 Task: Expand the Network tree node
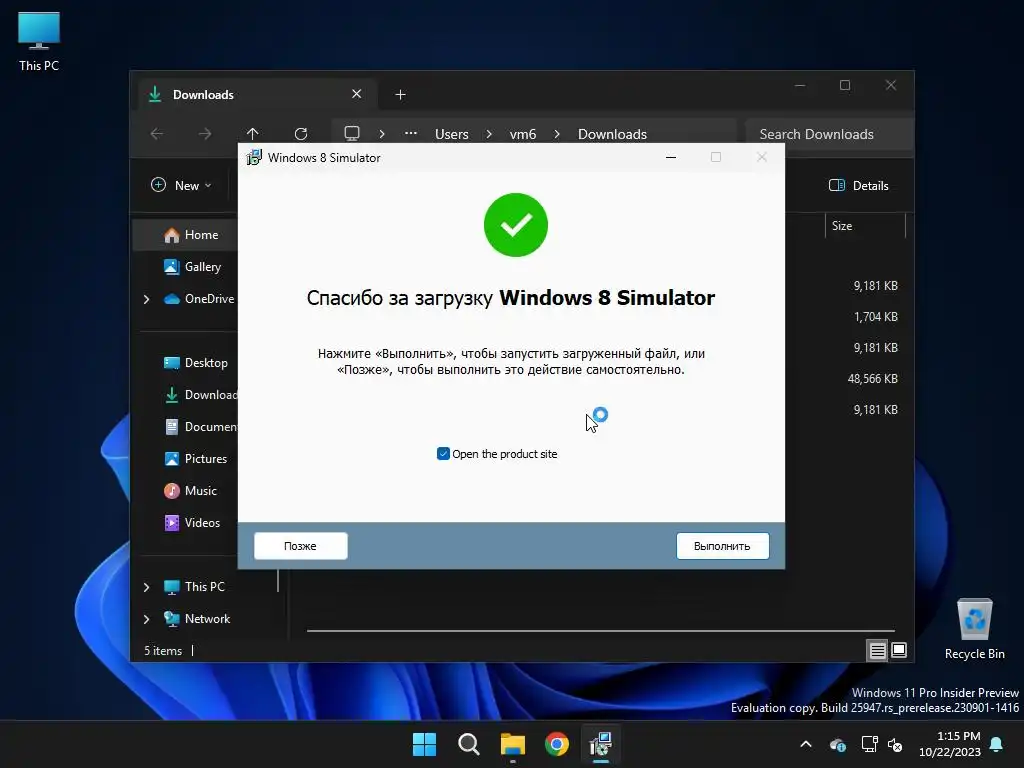146,619
